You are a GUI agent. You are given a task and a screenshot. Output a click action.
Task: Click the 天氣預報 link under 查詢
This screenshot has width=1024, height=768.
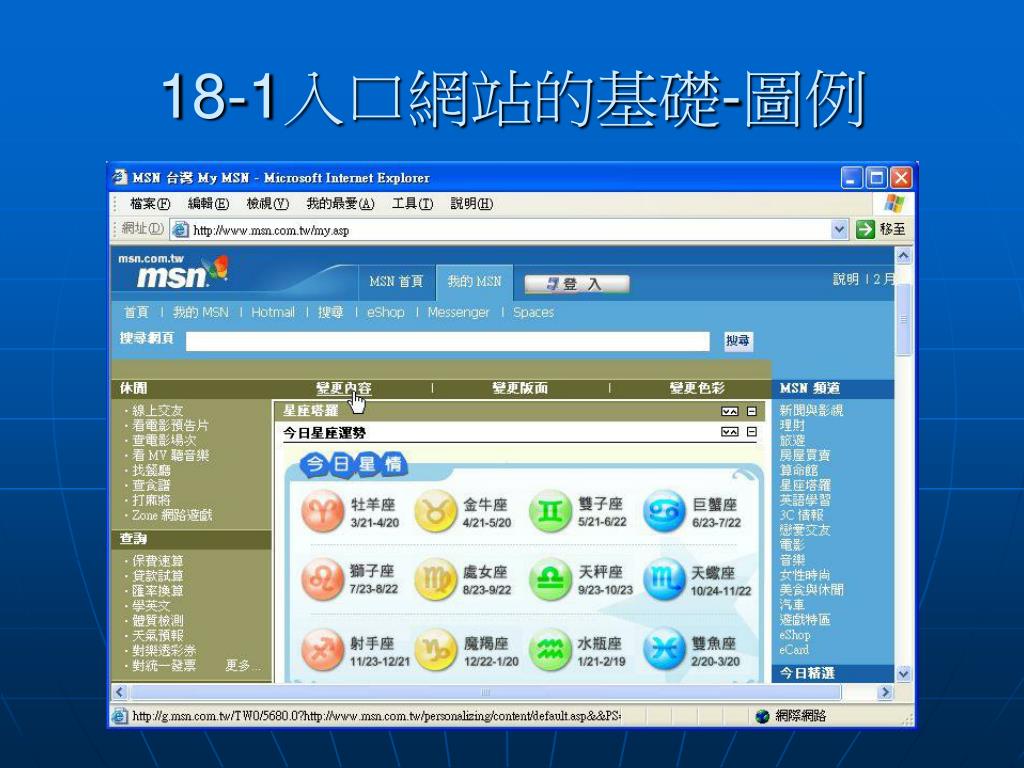(157, 635)
